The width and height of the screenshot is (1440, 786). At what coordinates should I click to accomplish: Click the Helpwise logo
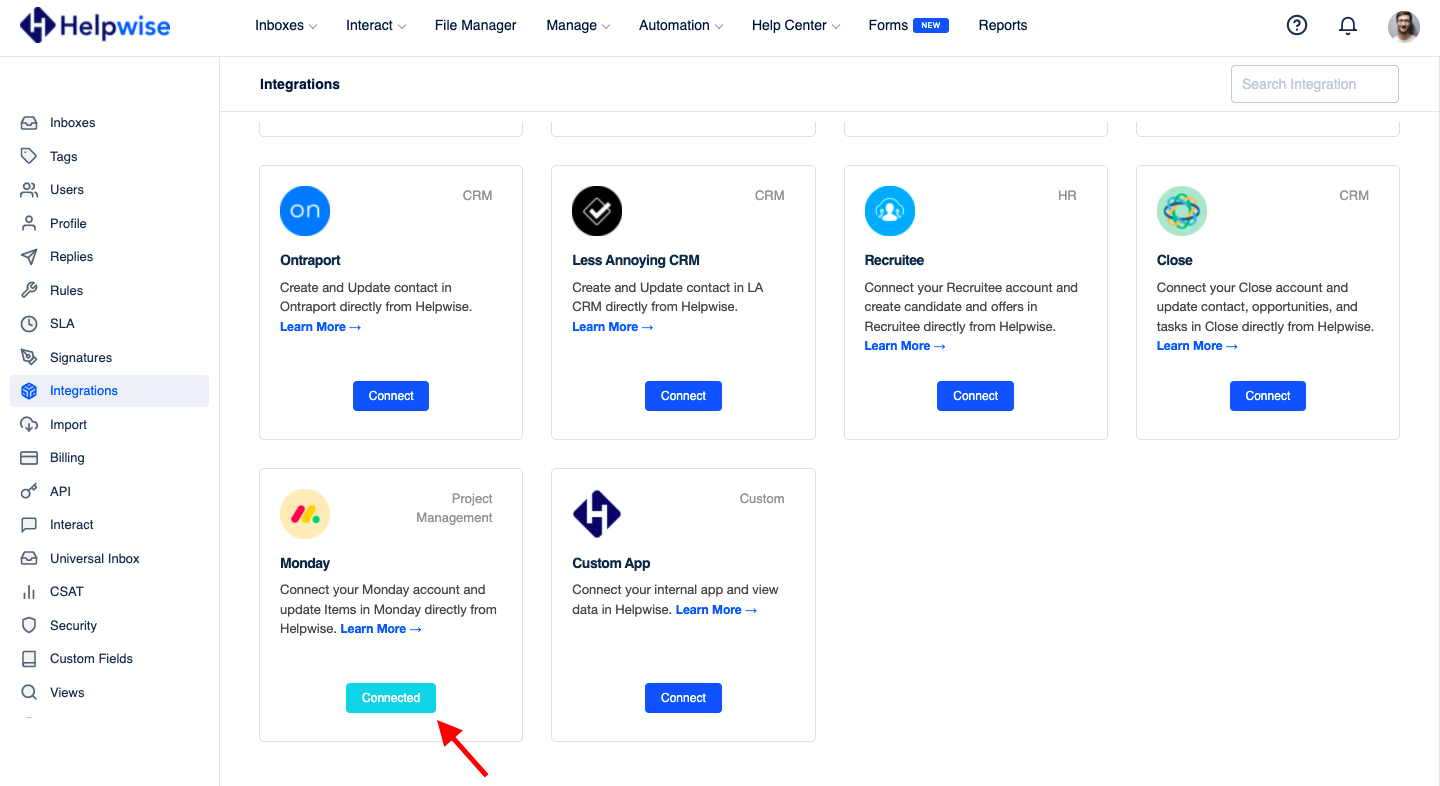[x=94, y=25]
